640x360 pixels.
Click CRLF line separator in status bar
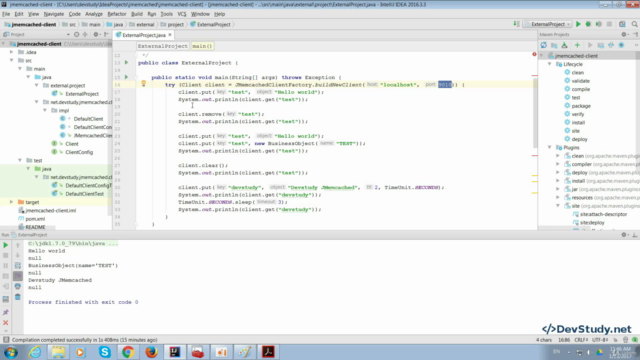tap(581, 340)
